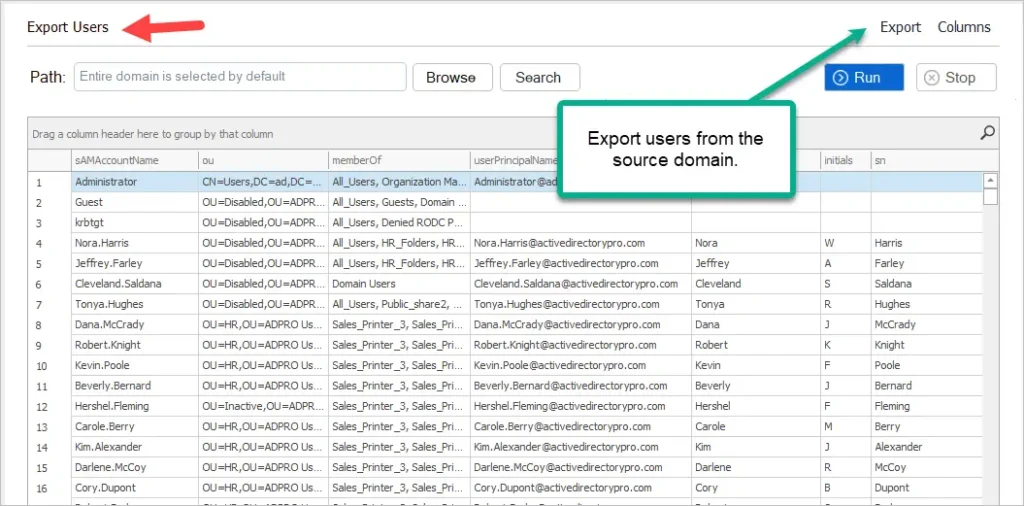Viewport: 1024px width, 506px height.
Task: Click the first name cell Darlene
Action: (x=756, y=467)
